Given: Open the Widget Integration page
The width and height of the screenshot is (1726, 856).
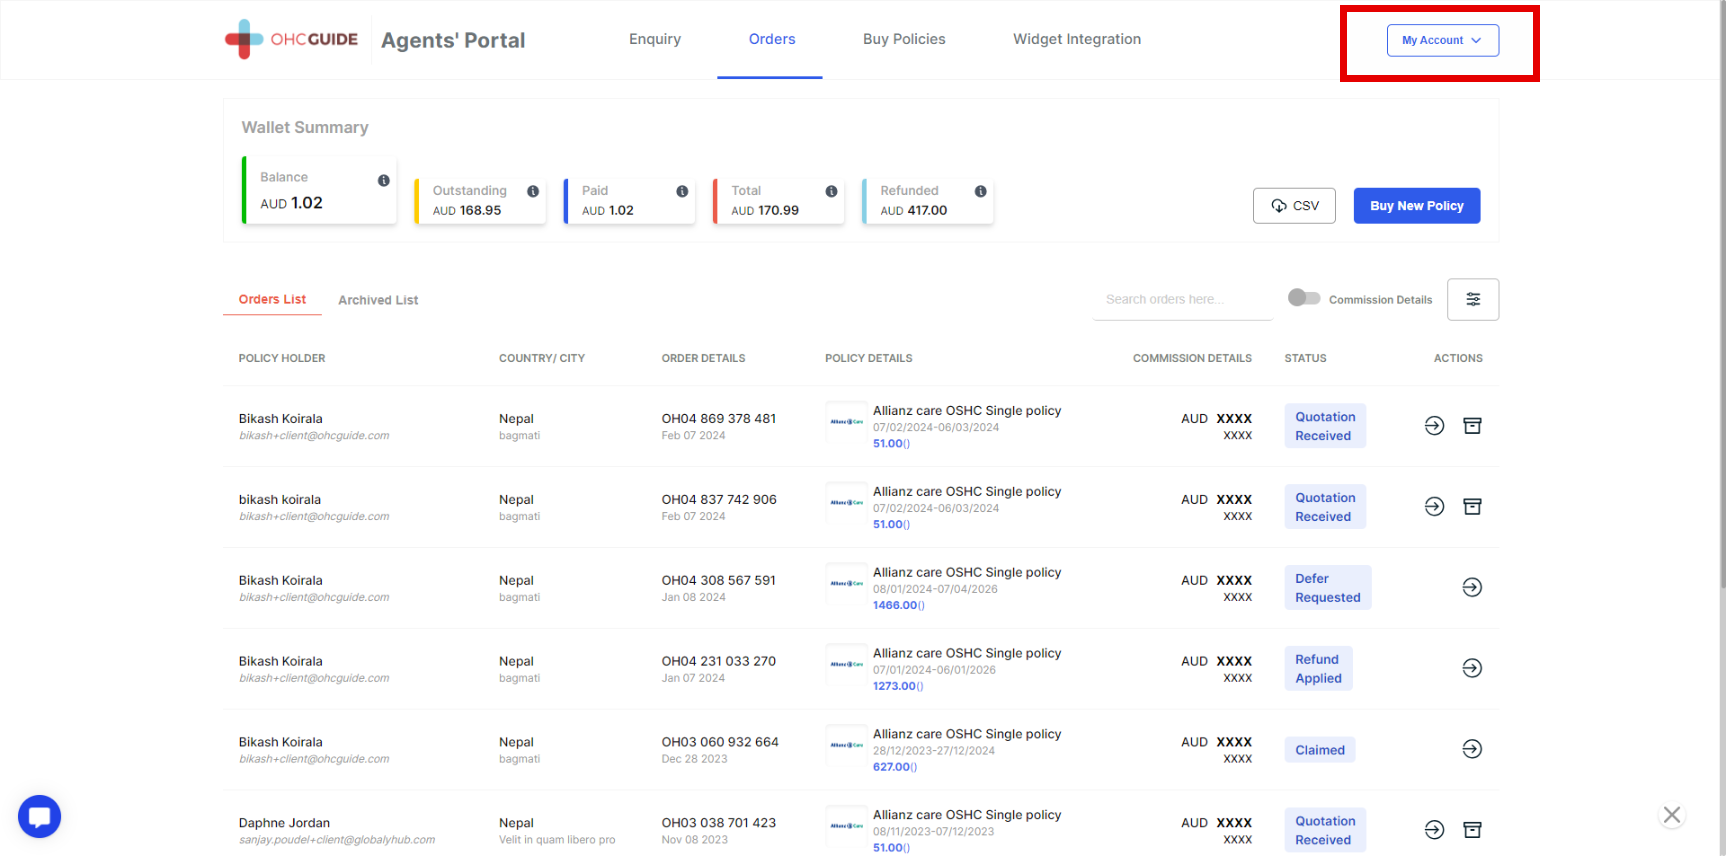Looking at the screenshot, I should tap(1076, 39).
